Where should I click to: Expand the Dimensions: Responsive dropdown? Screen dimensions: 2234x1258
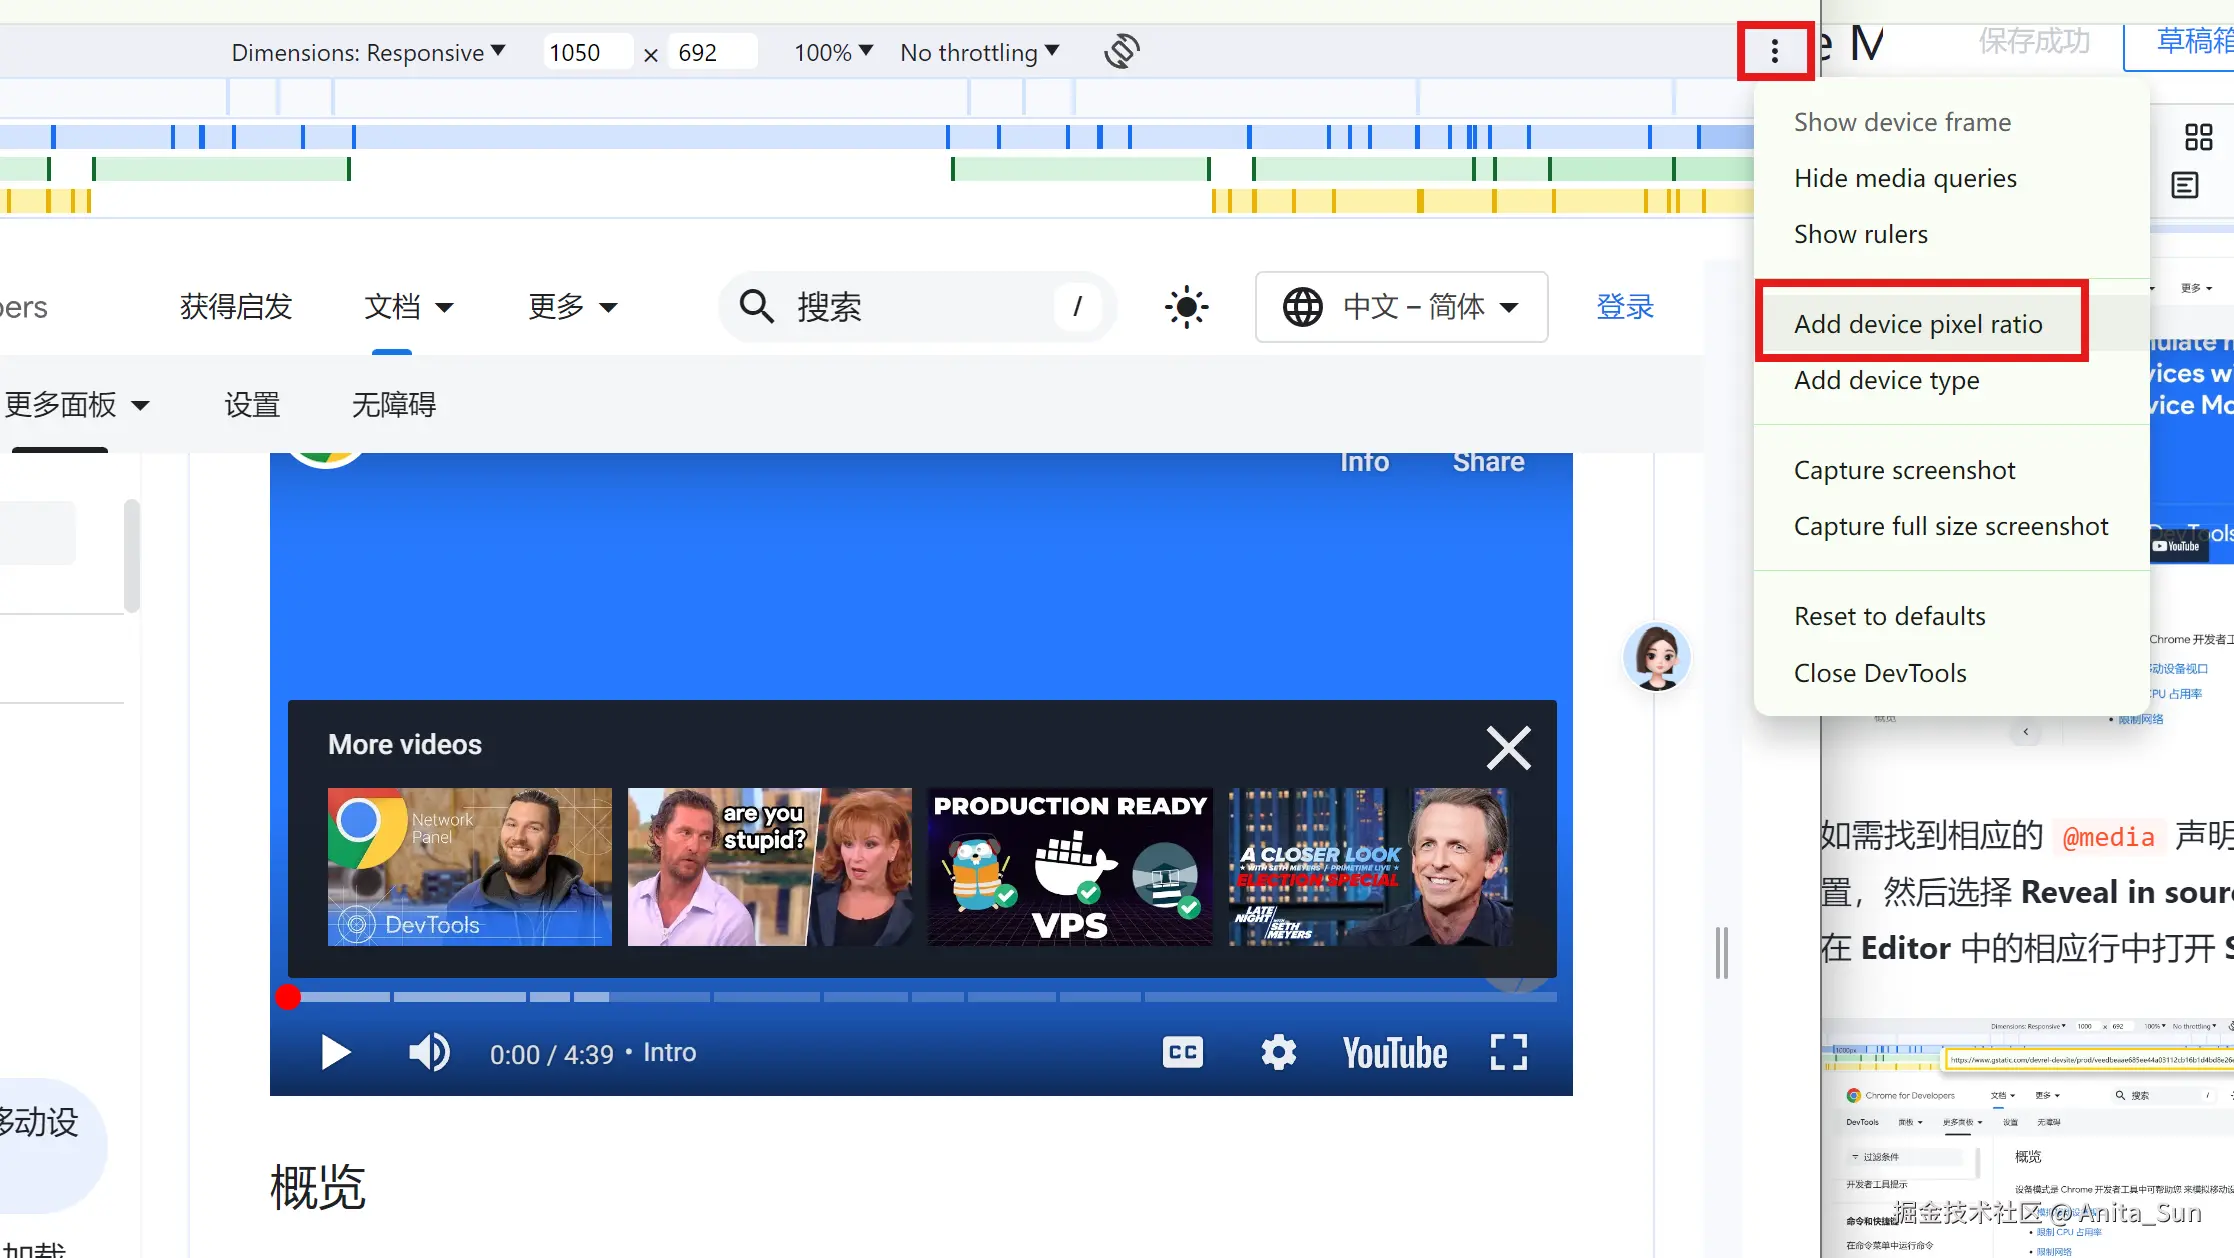pyautogui.click(x=368, y=52)
